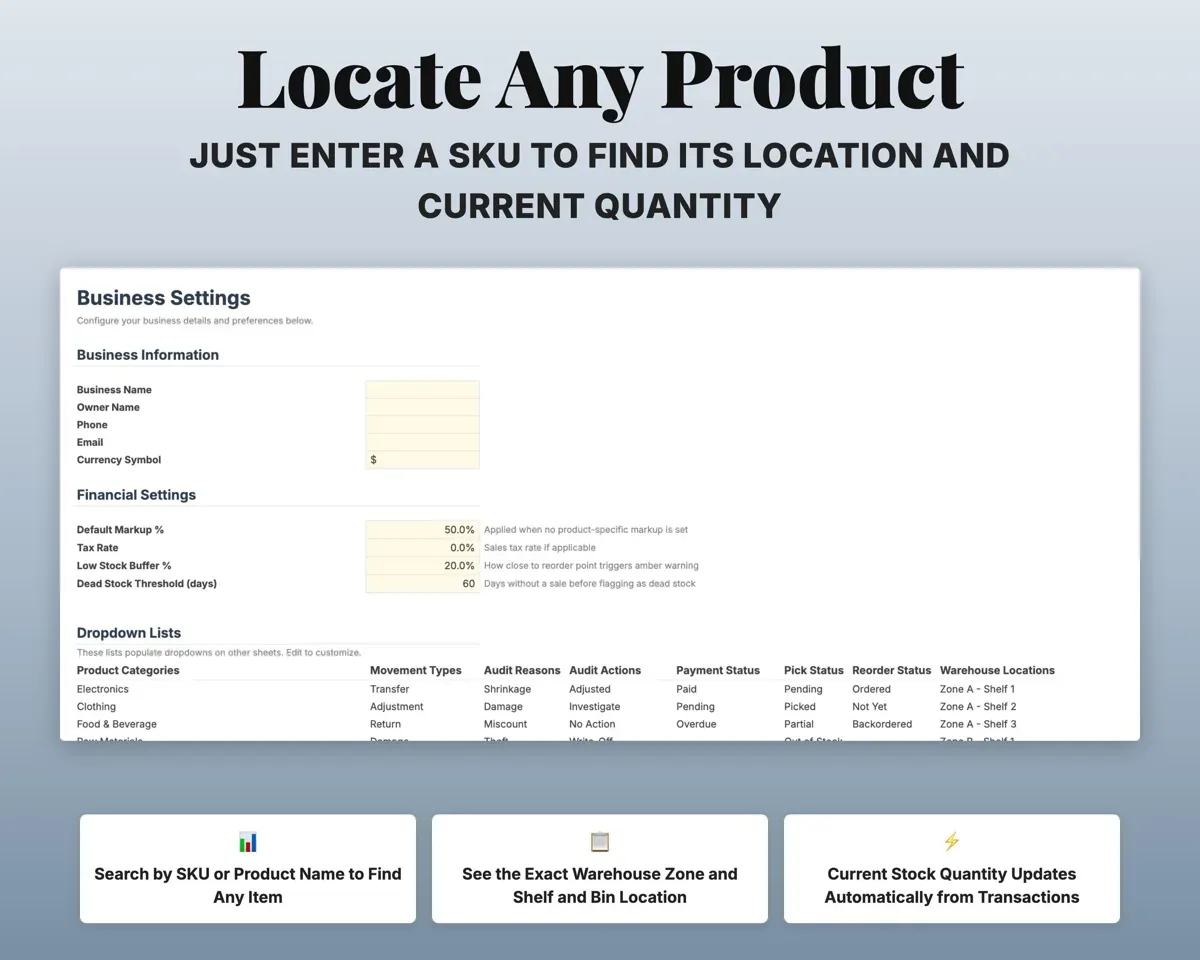Select the Paid payment status cell
This screenshot has height=960, width=1200.
[x=687, y=689]
